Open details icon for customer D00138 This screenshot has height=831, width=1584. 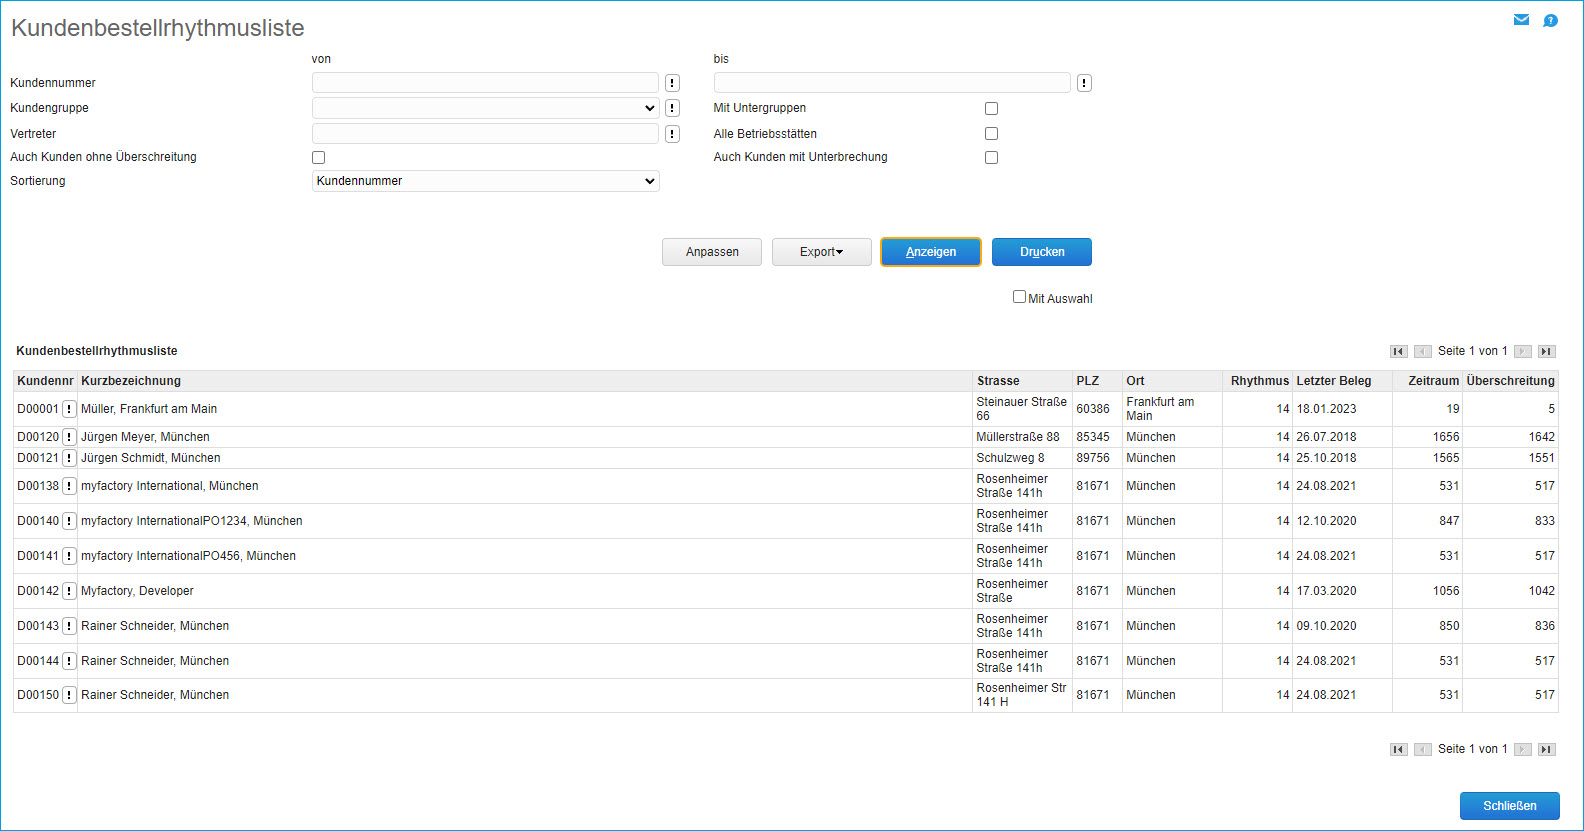(x=69, y=486)
